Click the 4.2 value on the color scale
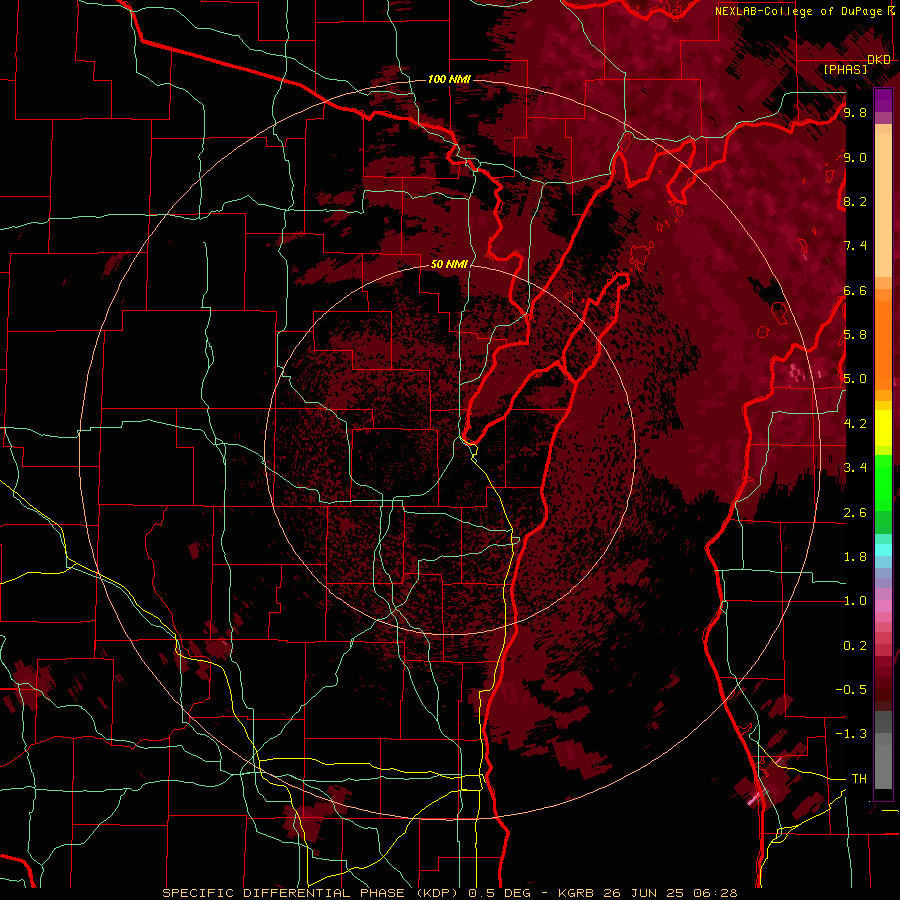The width and height of the screenshot is (900, 900). [x=855, y=424]
